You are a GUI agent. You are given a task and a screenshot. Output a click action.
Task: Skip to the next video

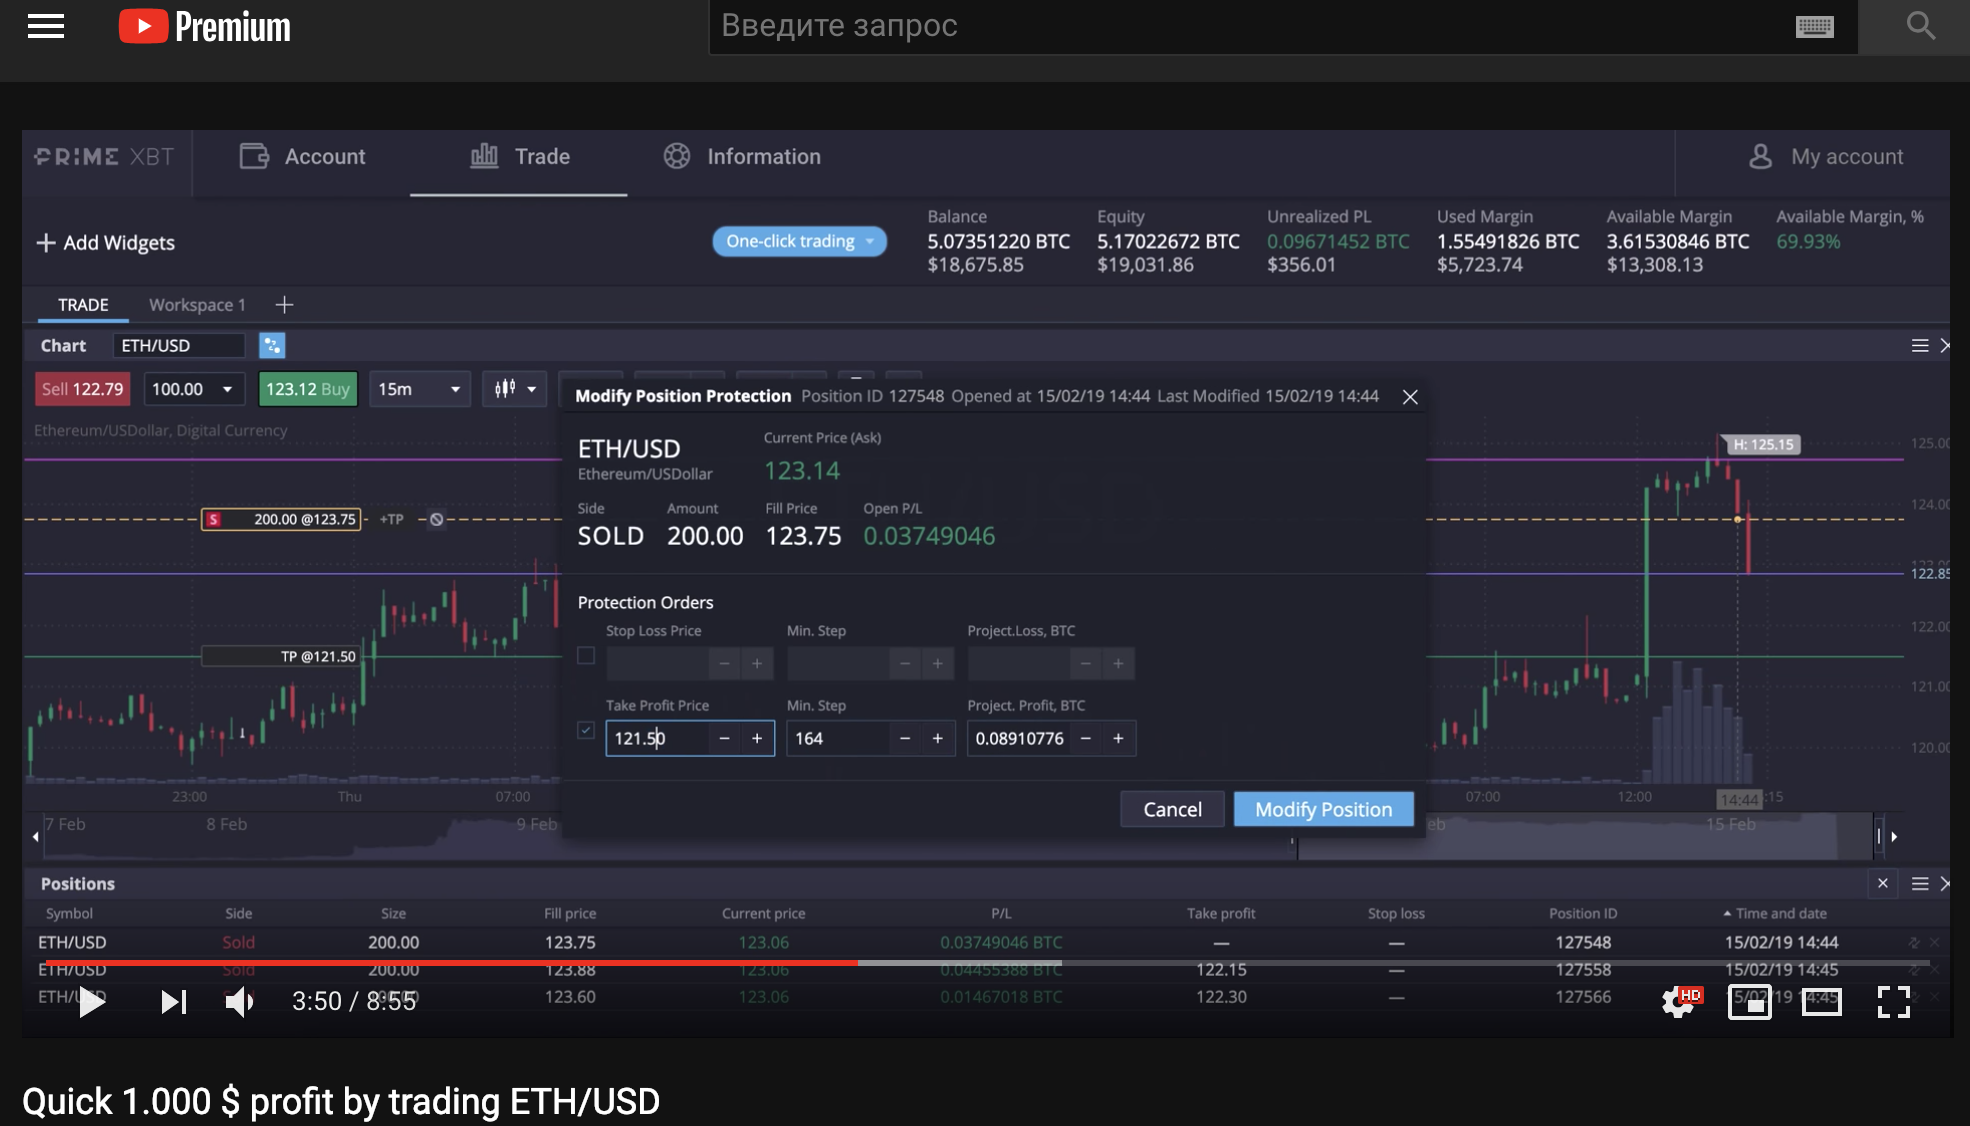[174, 1001]
